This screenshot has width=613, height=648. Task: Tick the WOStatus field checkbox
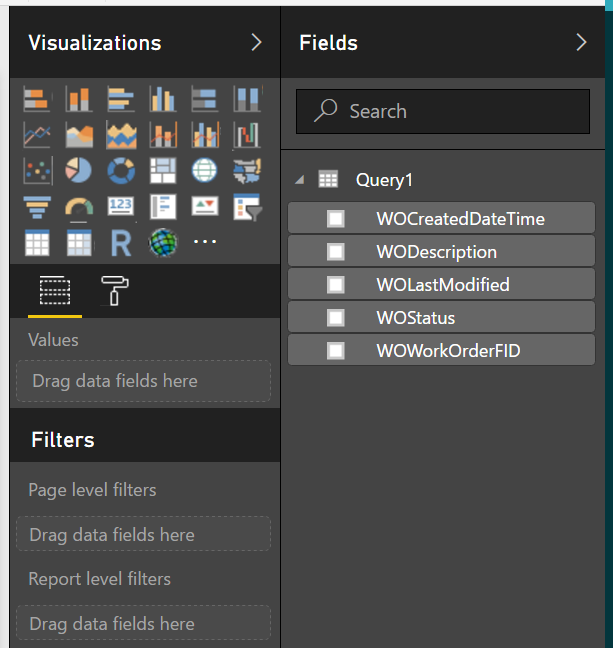[x=335, y=318]
